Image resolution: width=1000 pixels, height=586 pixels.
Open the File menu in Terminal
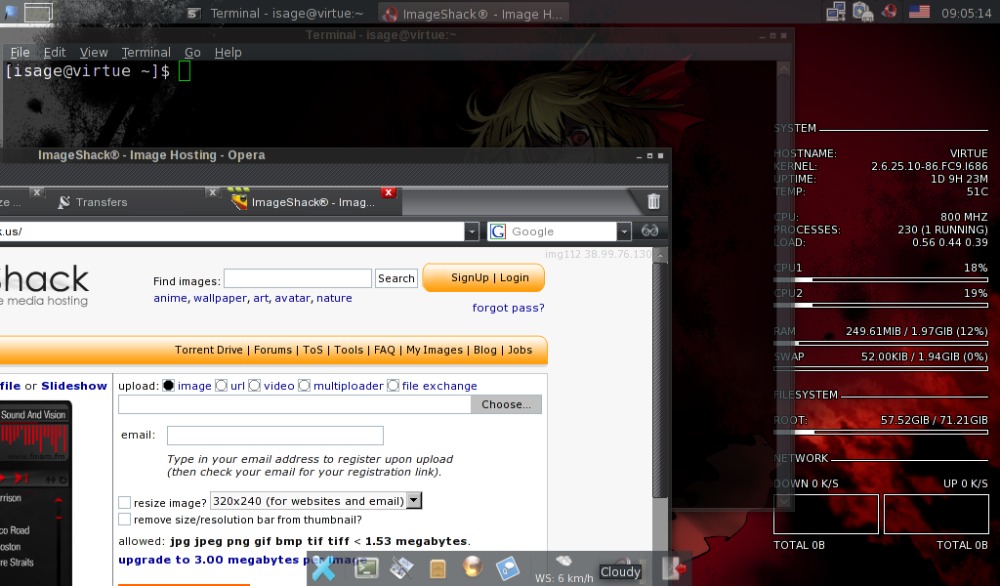pos(20,52)
